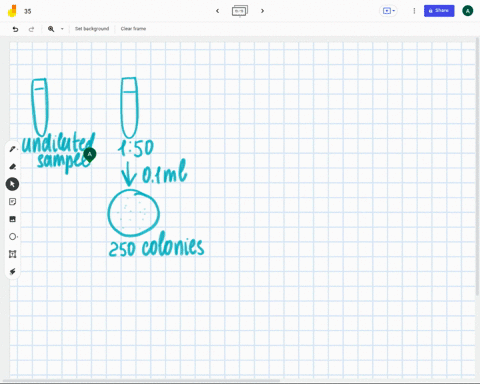Click the zoom magnifier icon
This screenshot has width=480, height=384.
coord(51,29)
